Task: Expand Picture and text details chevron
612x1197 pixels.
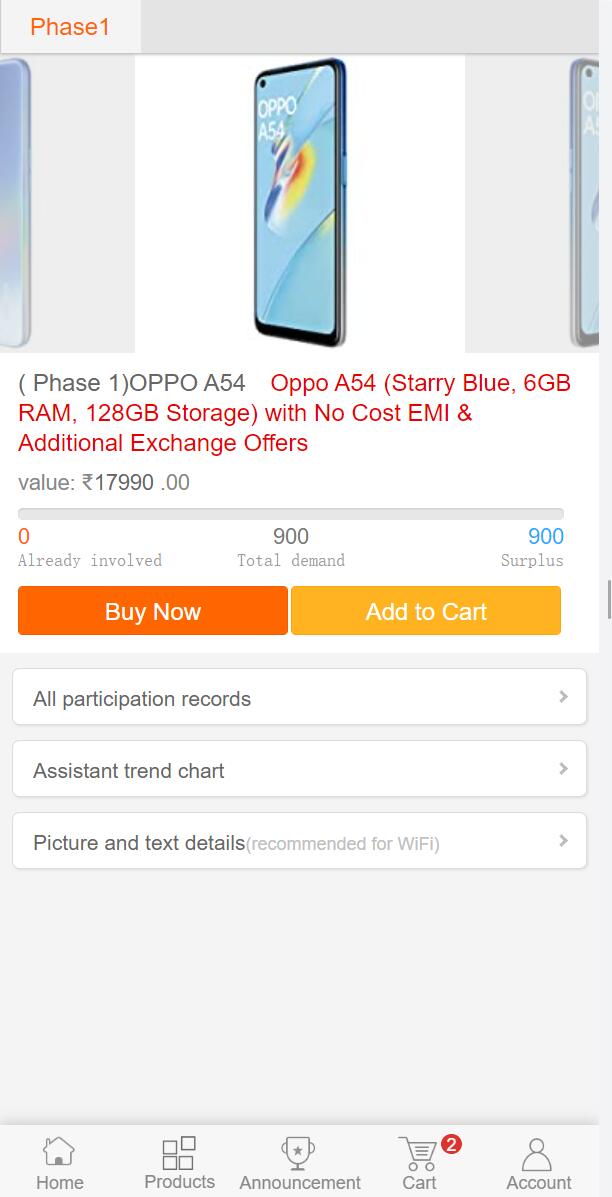Action: (563, 841)
